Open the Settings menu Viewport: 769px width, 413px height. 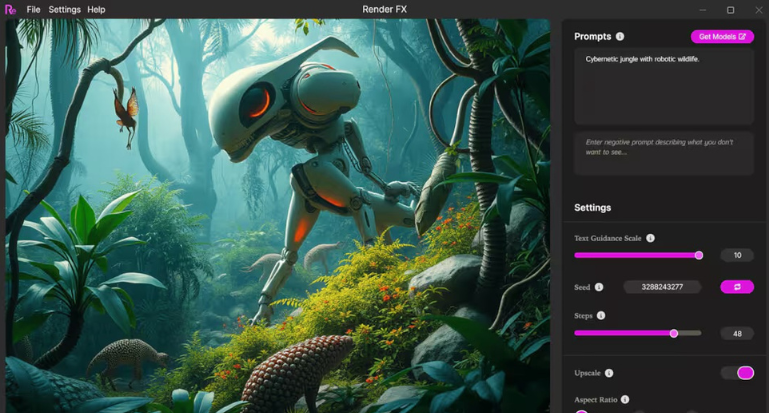(x=64, y=9)
